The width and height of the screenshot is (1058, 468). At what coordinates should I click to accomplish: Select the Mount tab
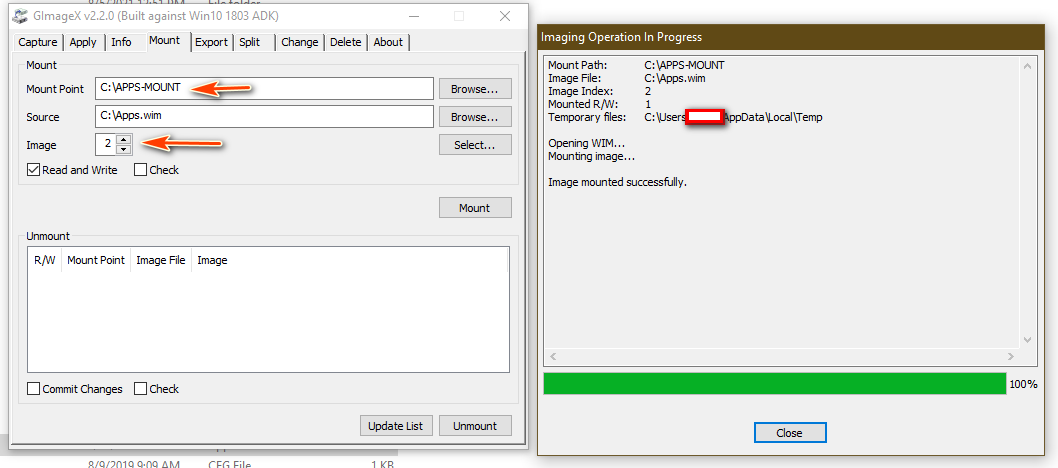coord(165,40)
